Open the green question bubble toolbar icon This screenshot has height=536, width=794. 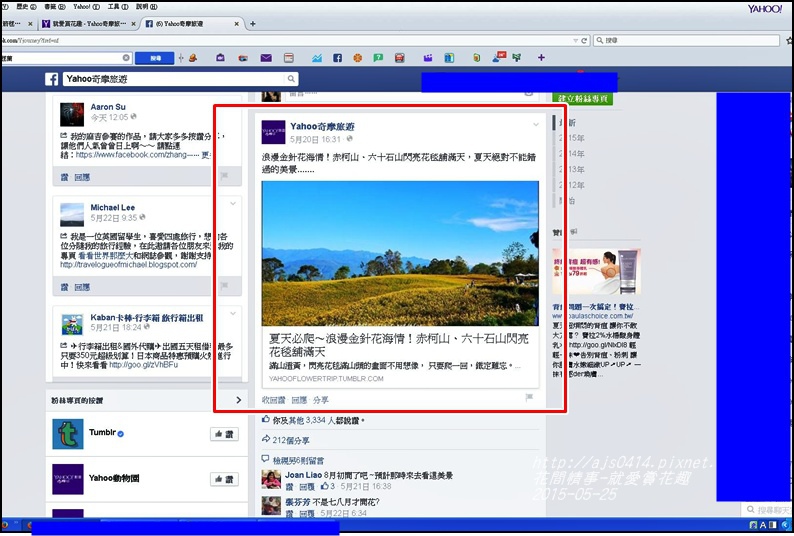pos(378,58)
